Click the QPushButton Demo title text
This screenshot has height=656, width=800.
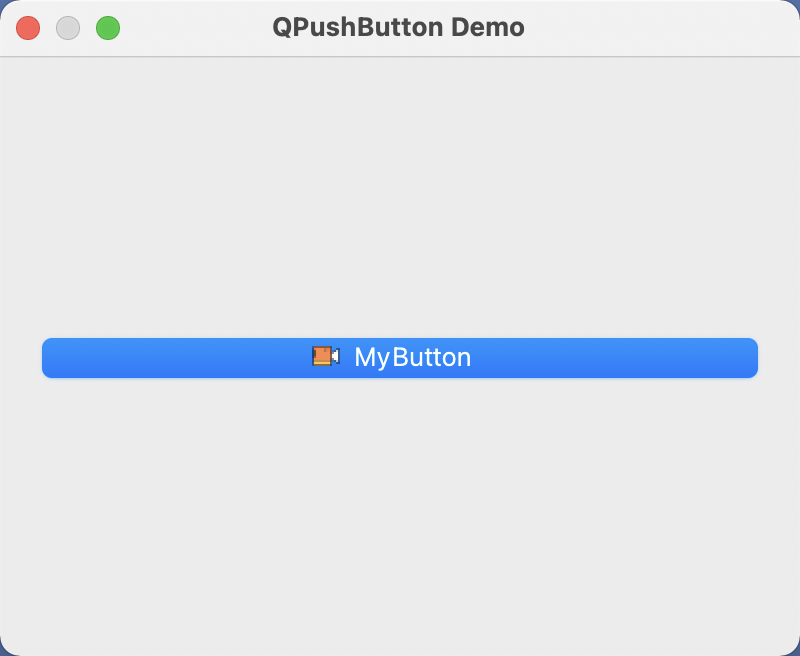point(398,28)
